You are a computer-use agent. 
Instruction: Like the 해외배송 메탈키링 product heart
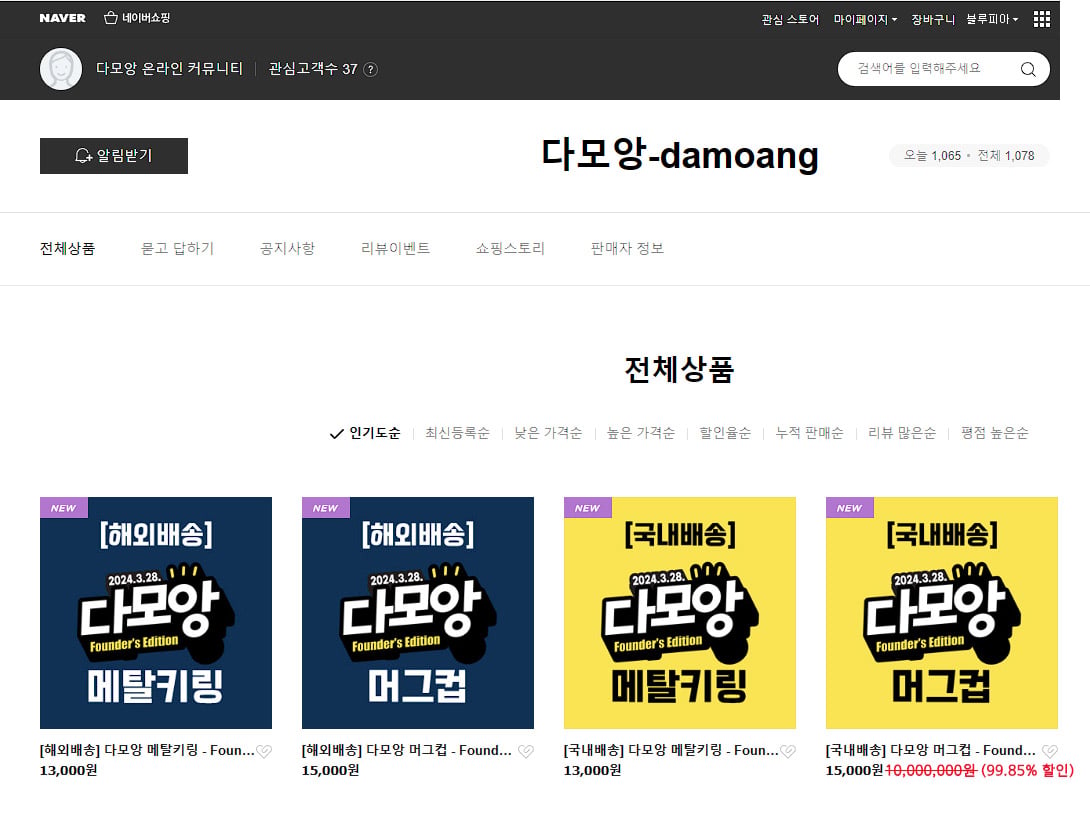[264, 751]
